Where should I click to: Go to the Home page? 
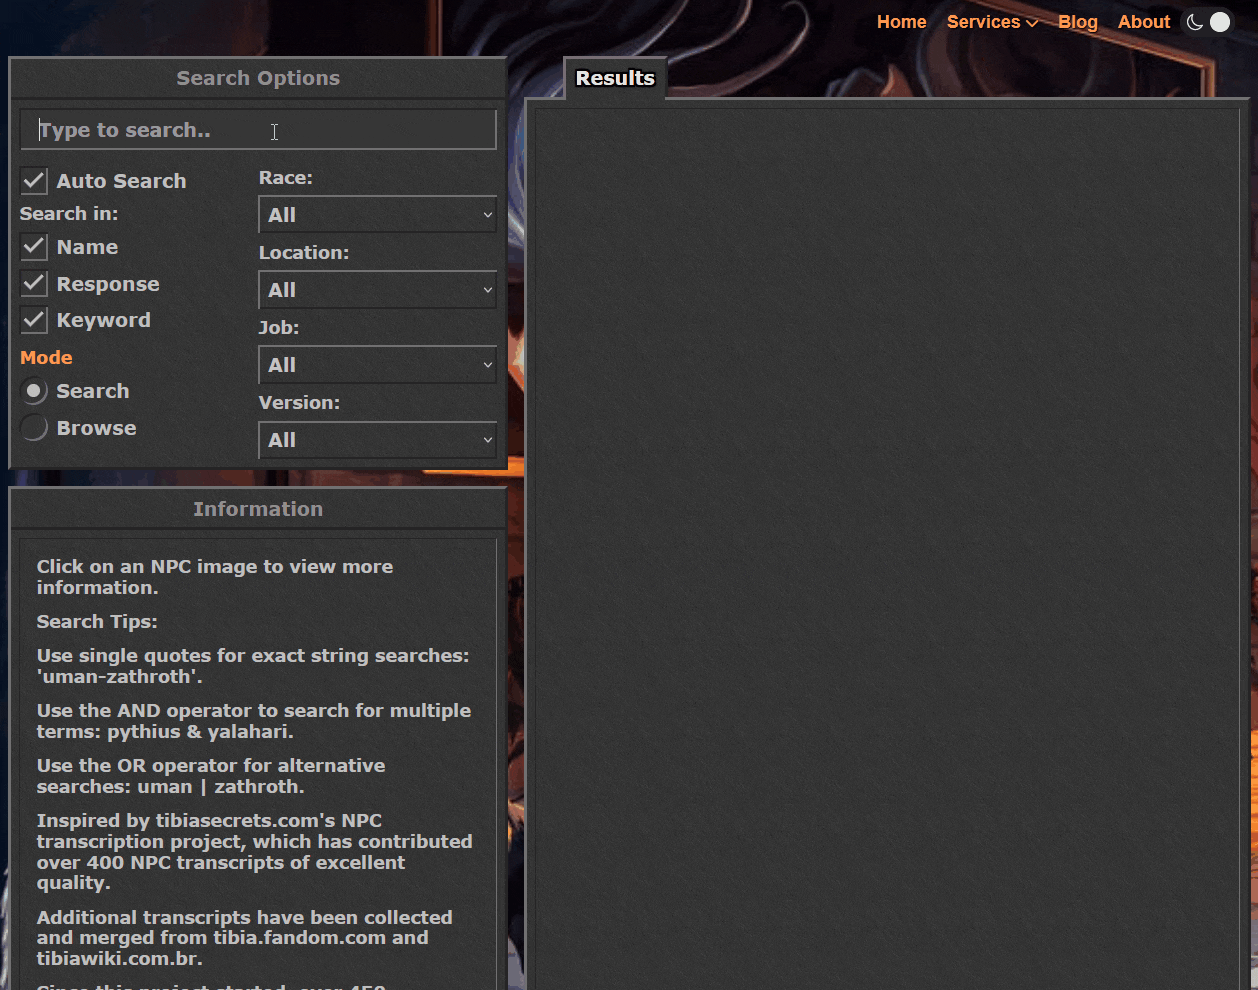[x=901, y=22]
